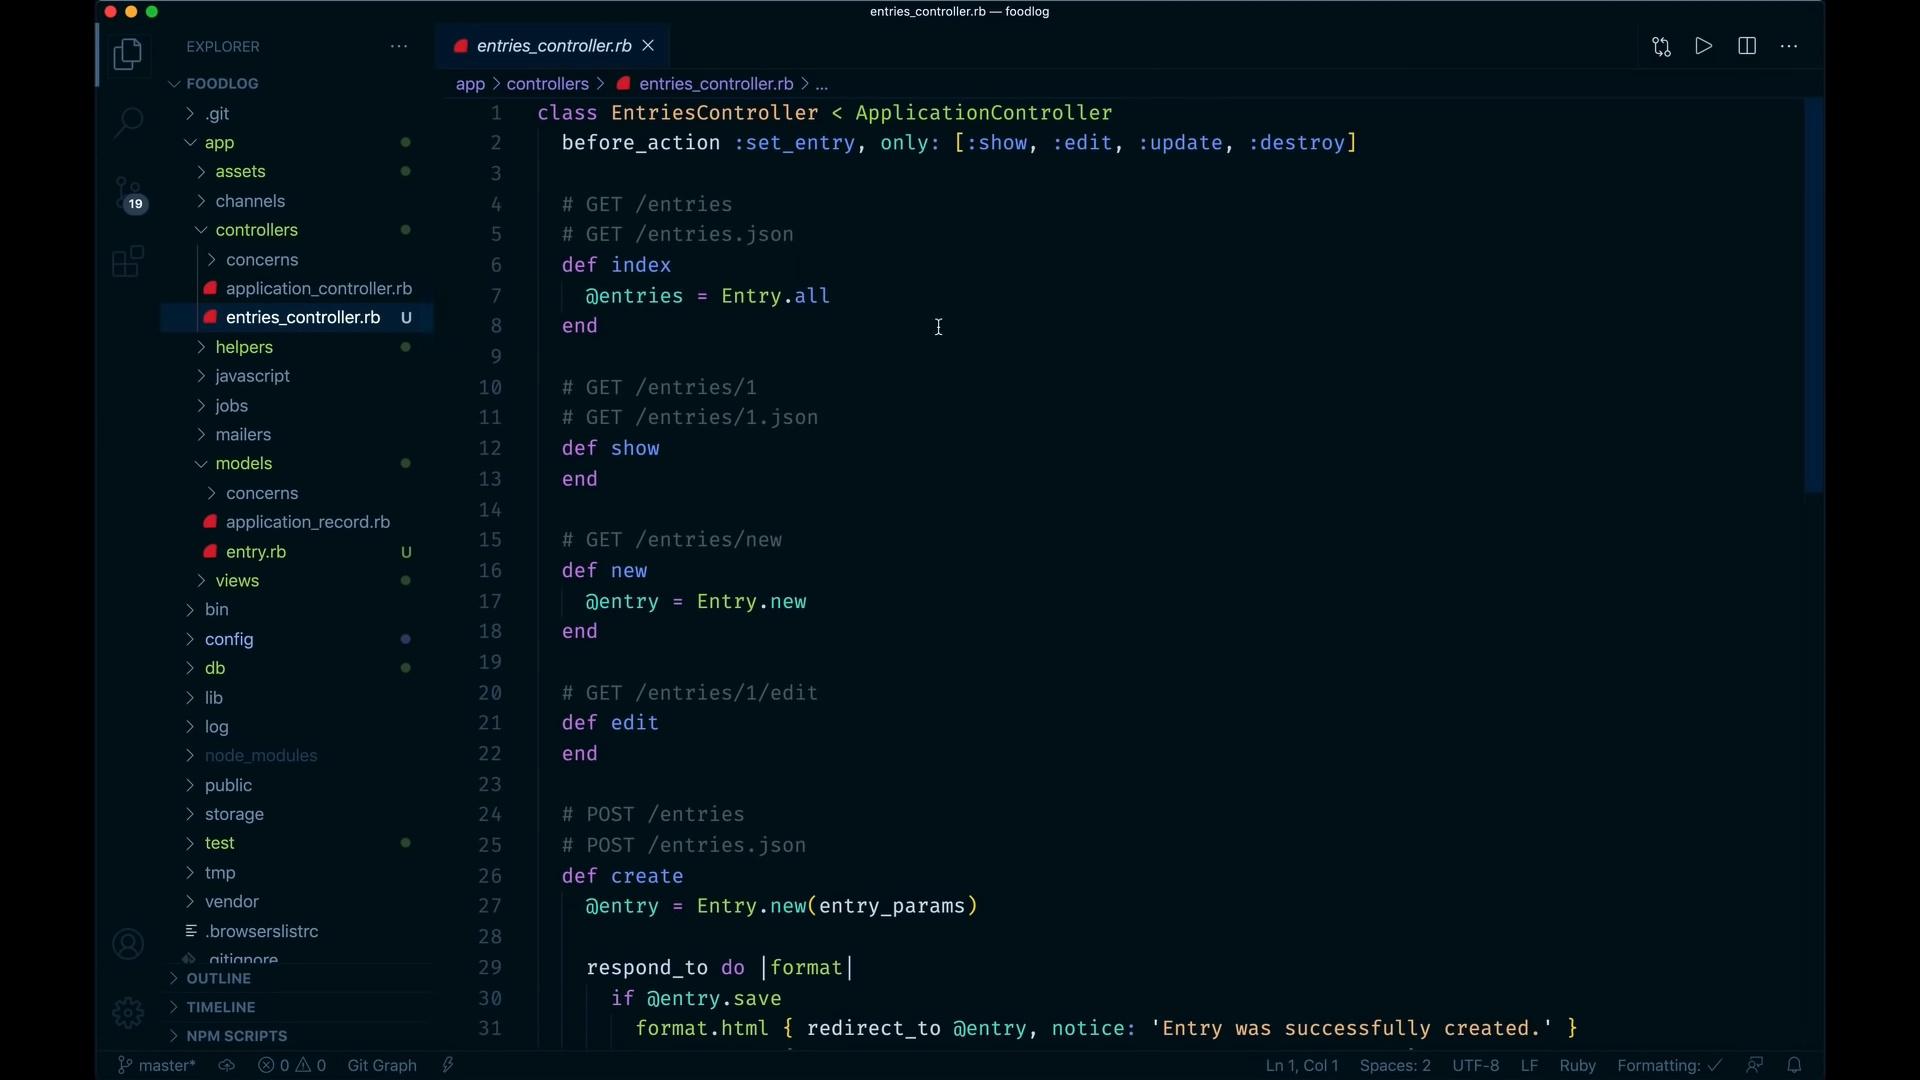The height and width of the screenshot is (1080, 1920).
Task: Click the Synchronize Changes cloud icon
Action: [227, 1067]
